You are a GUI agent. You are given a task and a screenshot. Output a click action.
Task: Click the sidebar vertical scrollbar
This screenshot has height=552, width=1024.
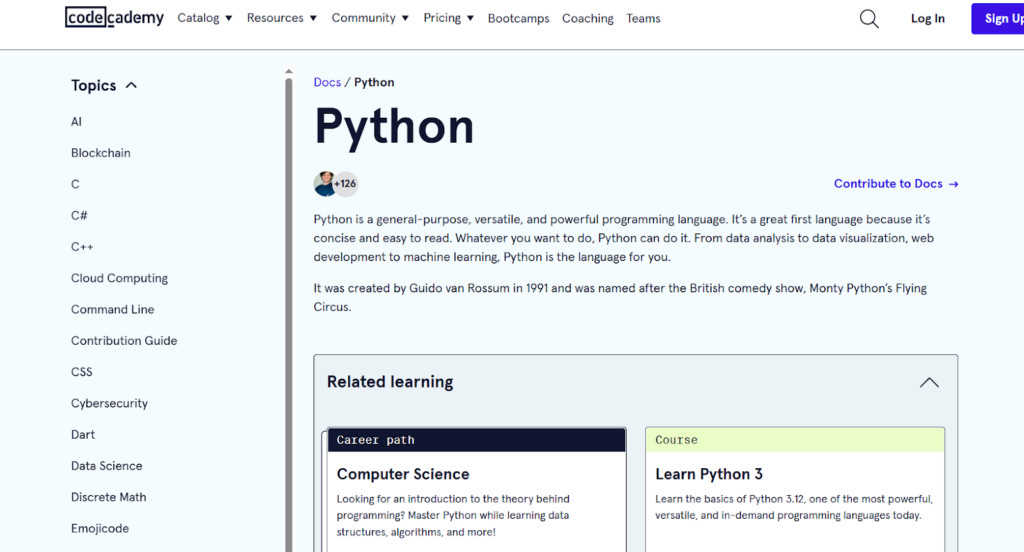(x=289, y=300)
